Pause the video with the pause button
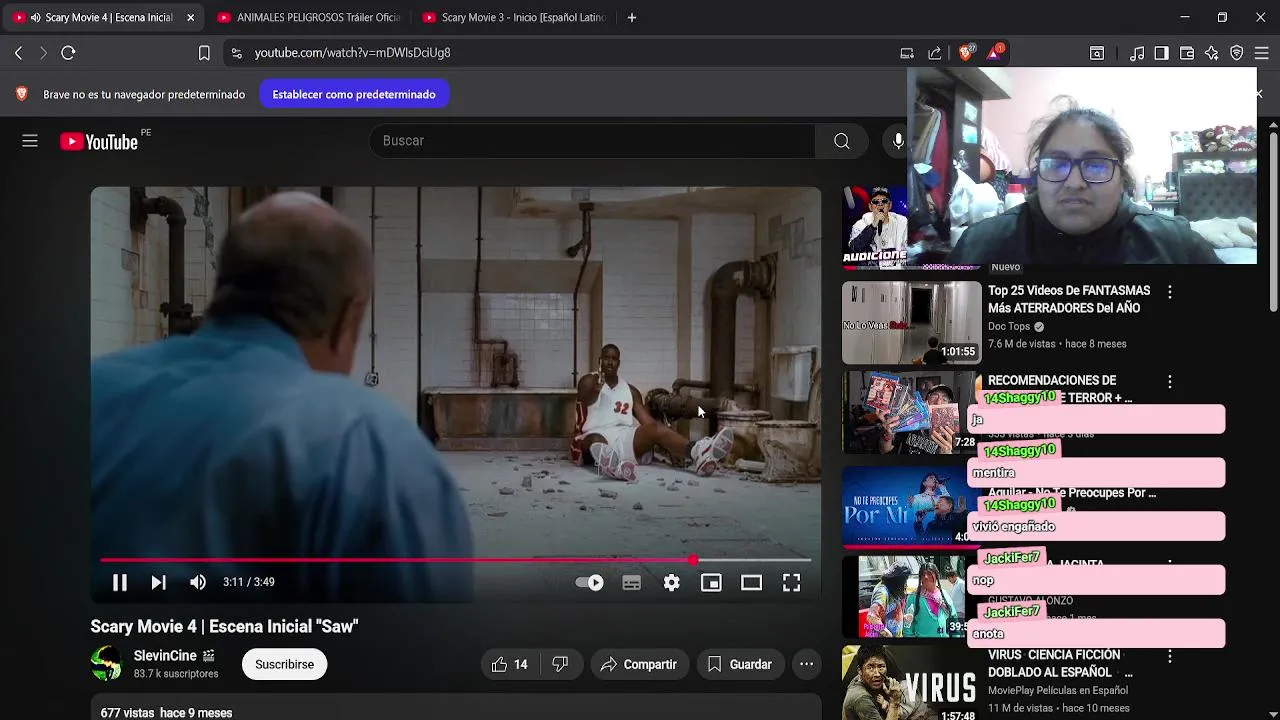The width and height of the screenshot is (1280, 720). click(x=119, y=582)
